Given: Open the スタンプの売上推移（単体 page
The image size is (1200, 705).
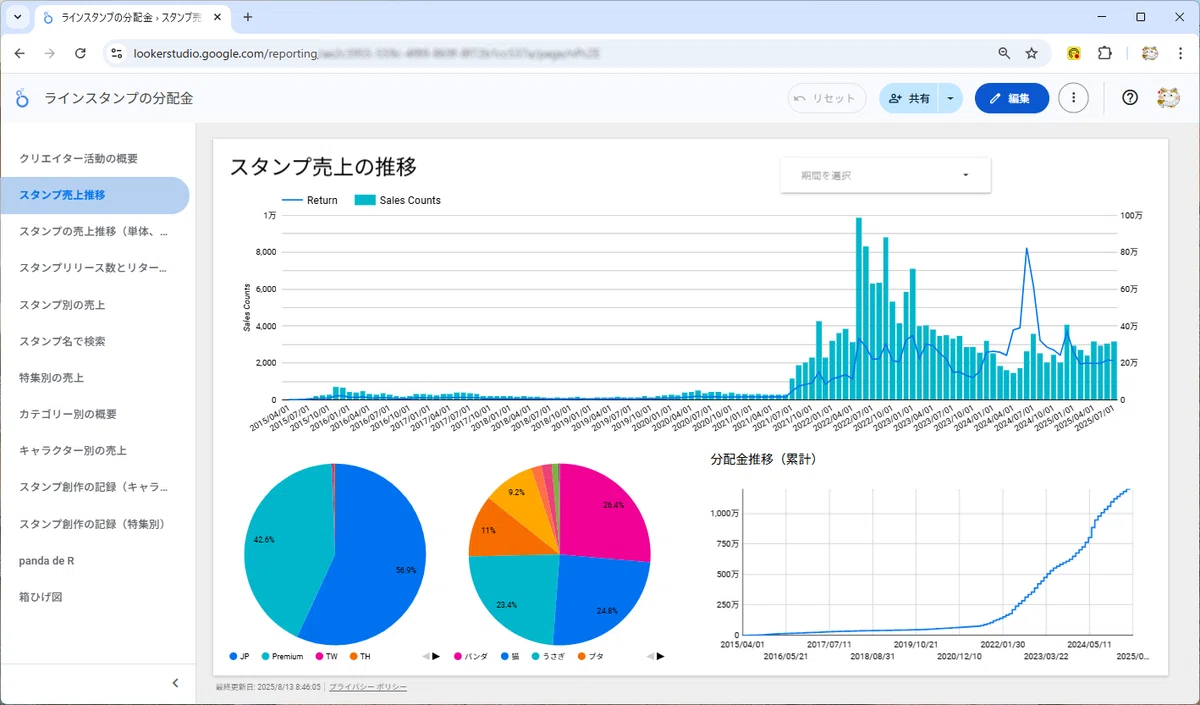Looking at the screenshot, I should click(x=94, y=231).
